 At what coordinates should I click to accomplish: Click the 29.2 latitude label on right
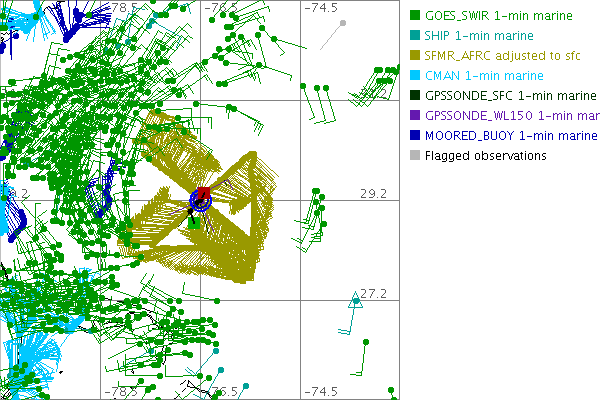tap(375, 193)
